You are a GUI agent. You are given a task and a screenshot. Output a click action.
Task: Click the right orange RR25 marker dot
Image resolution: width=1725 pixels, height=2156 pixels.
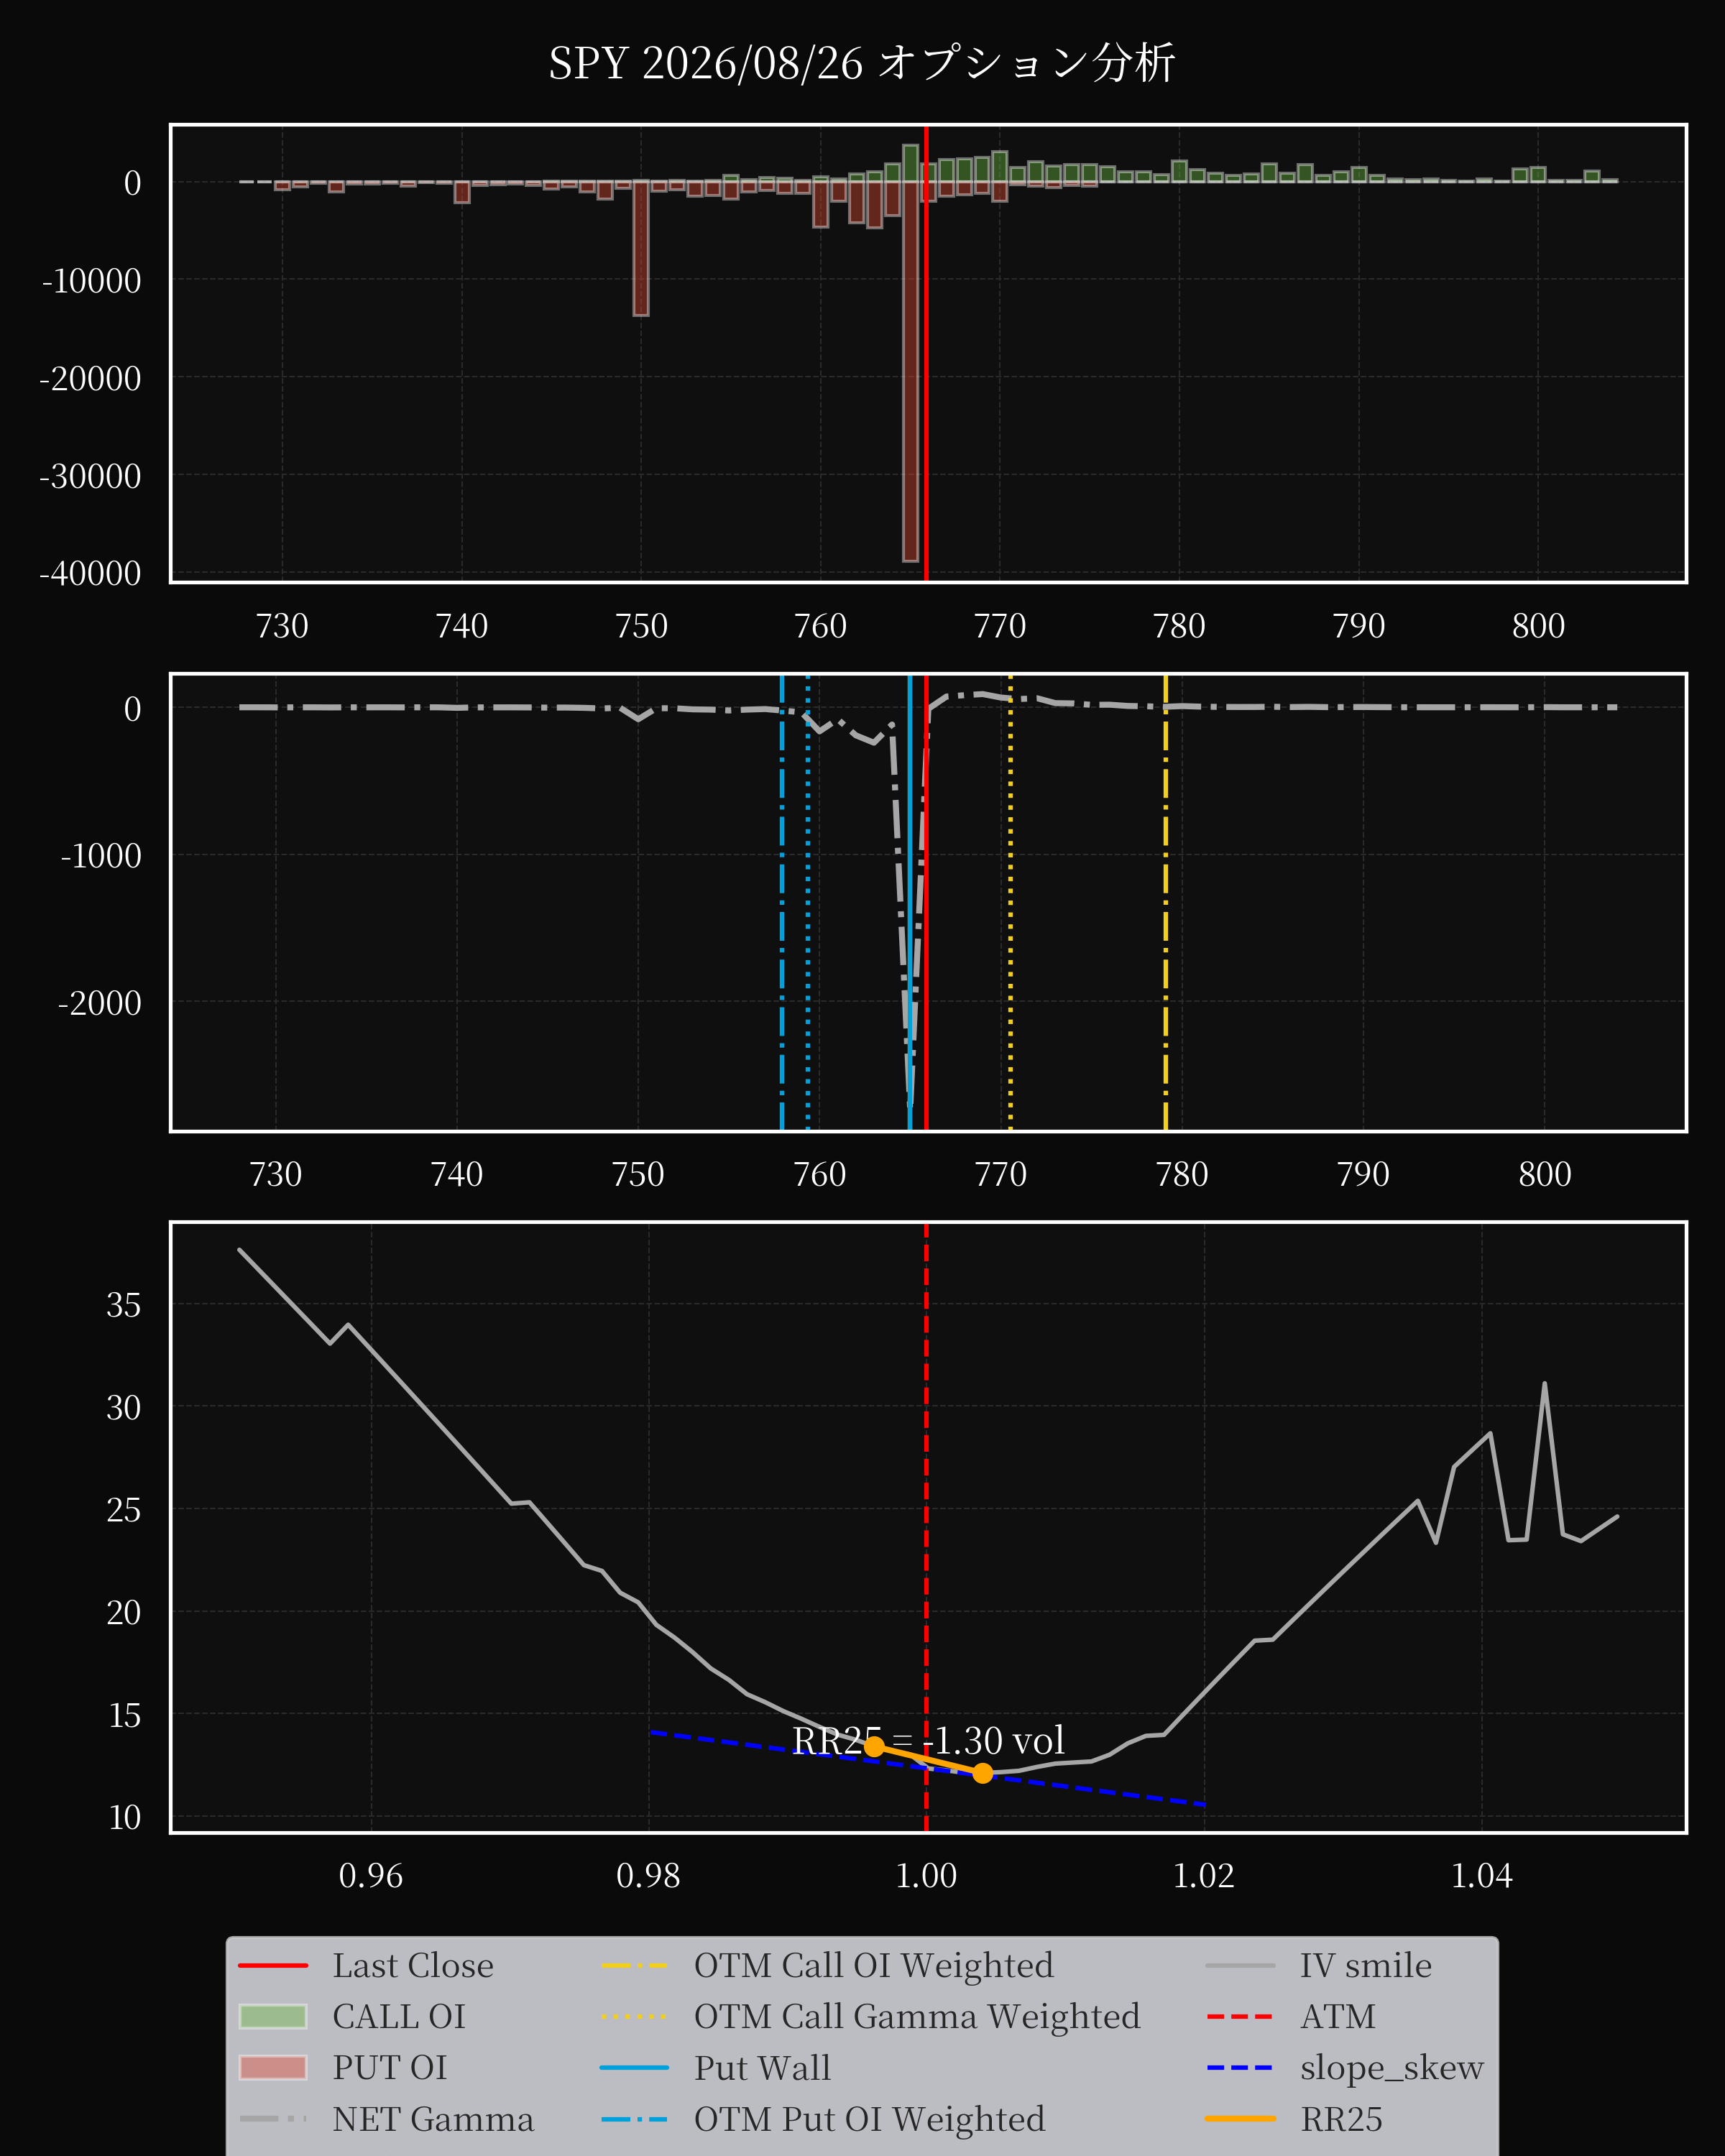pos(983,1773)
